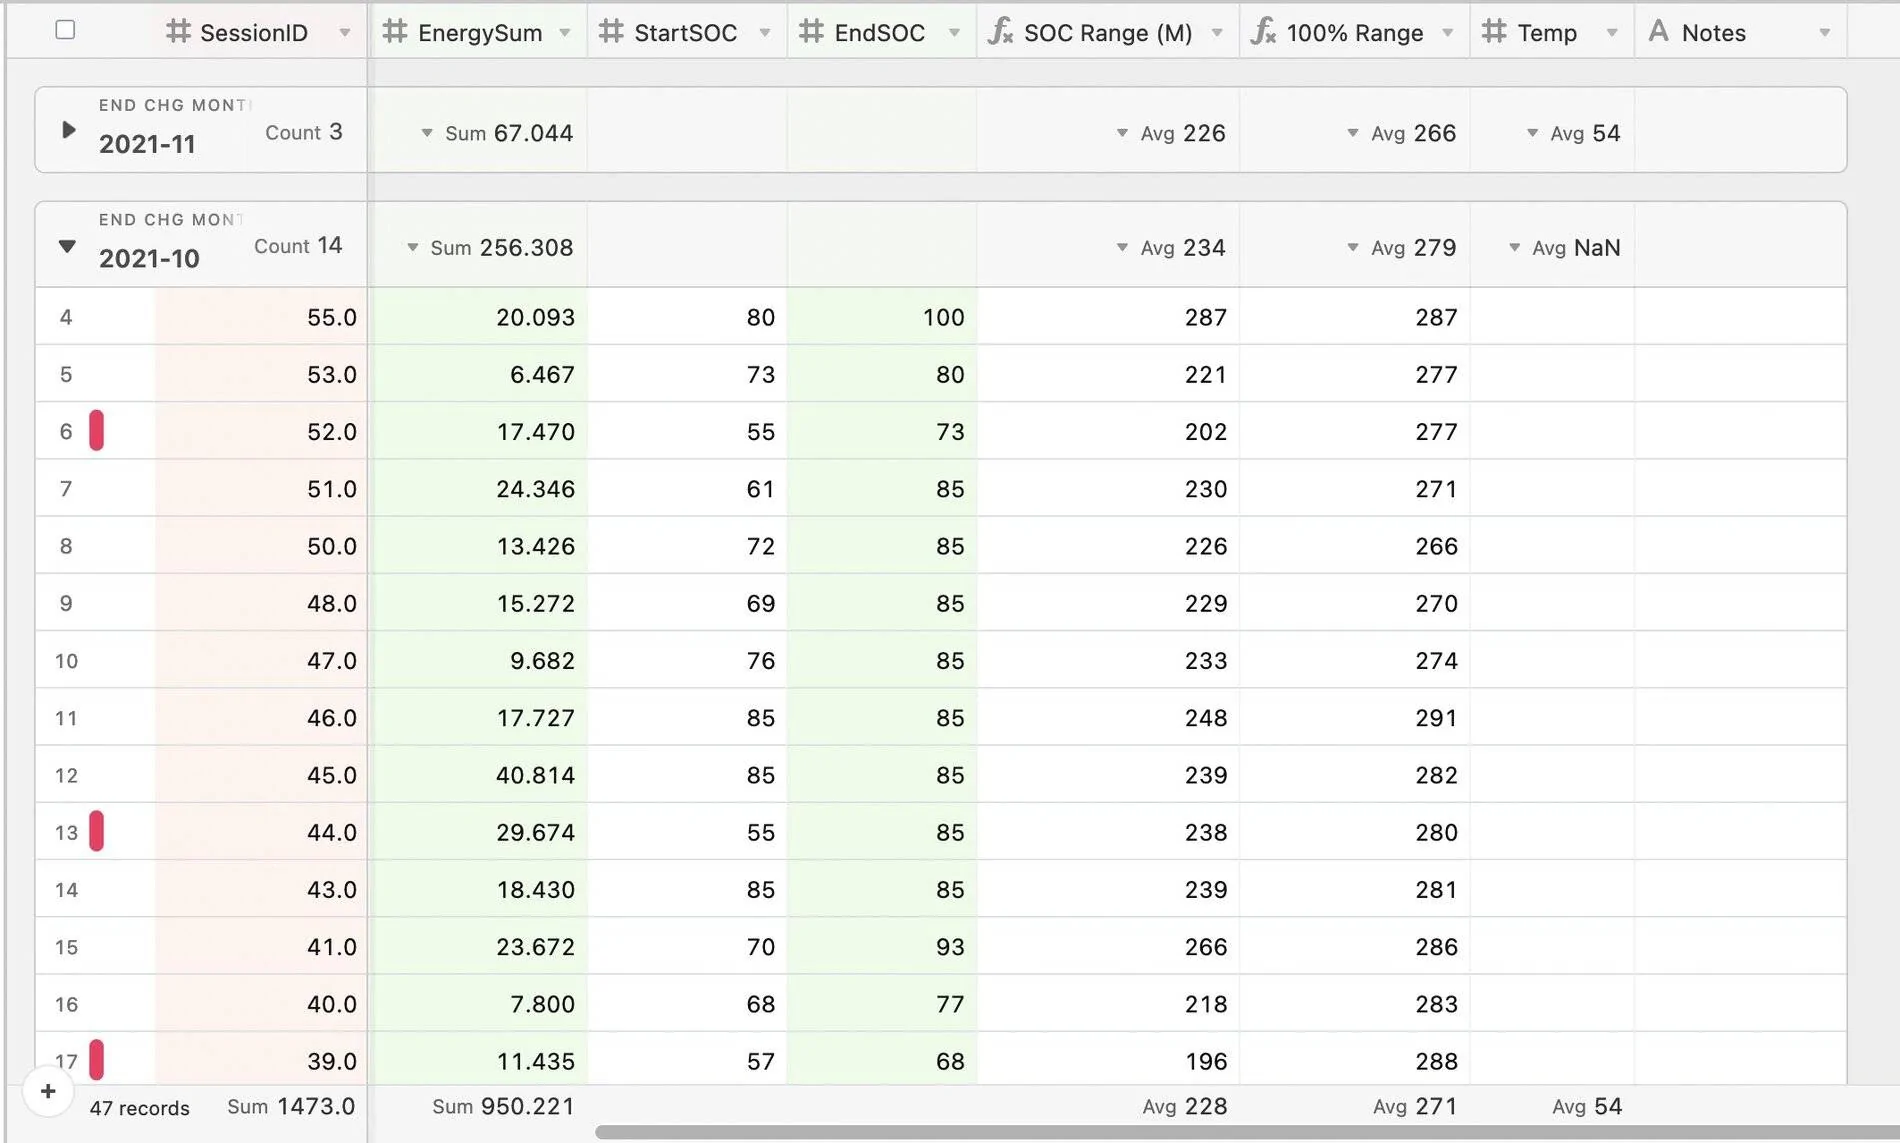
Task: Click footer Temp summary Avg 54
Action: [x=1587, y=1106]
